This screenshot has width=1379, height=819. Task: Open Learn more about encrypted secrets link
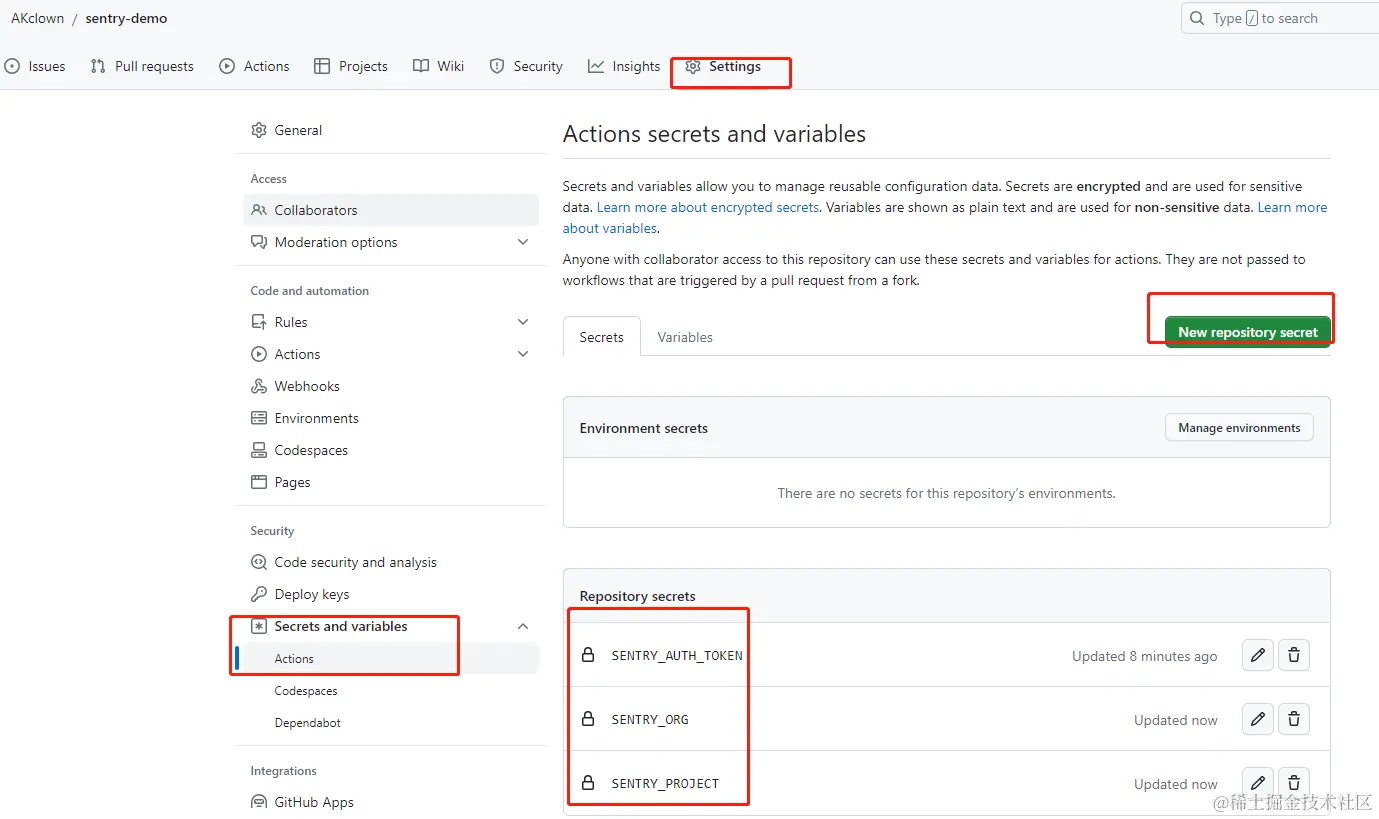[x=708, y=207]
